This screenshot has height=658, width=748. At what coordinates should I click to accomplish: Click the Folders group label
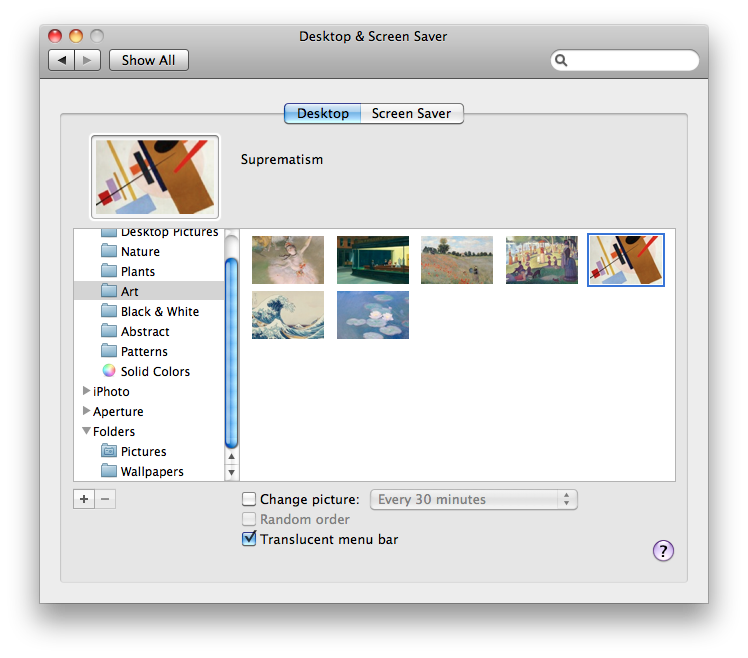point(114,431)
